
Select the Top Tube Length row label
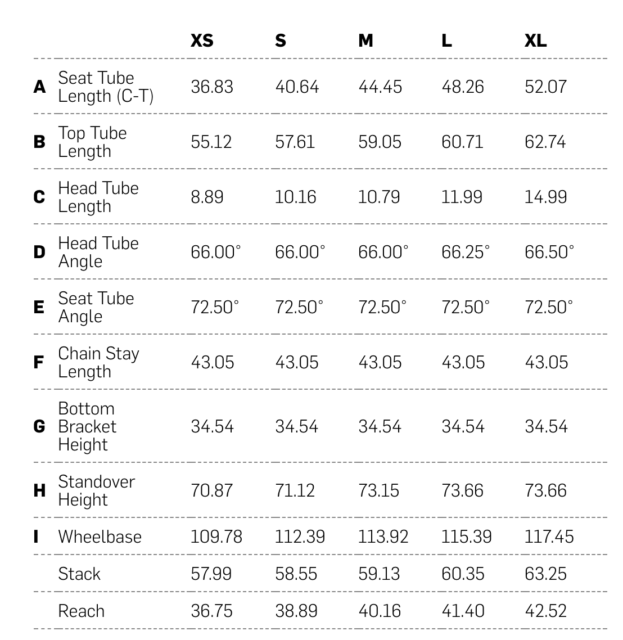click(92, 142)
